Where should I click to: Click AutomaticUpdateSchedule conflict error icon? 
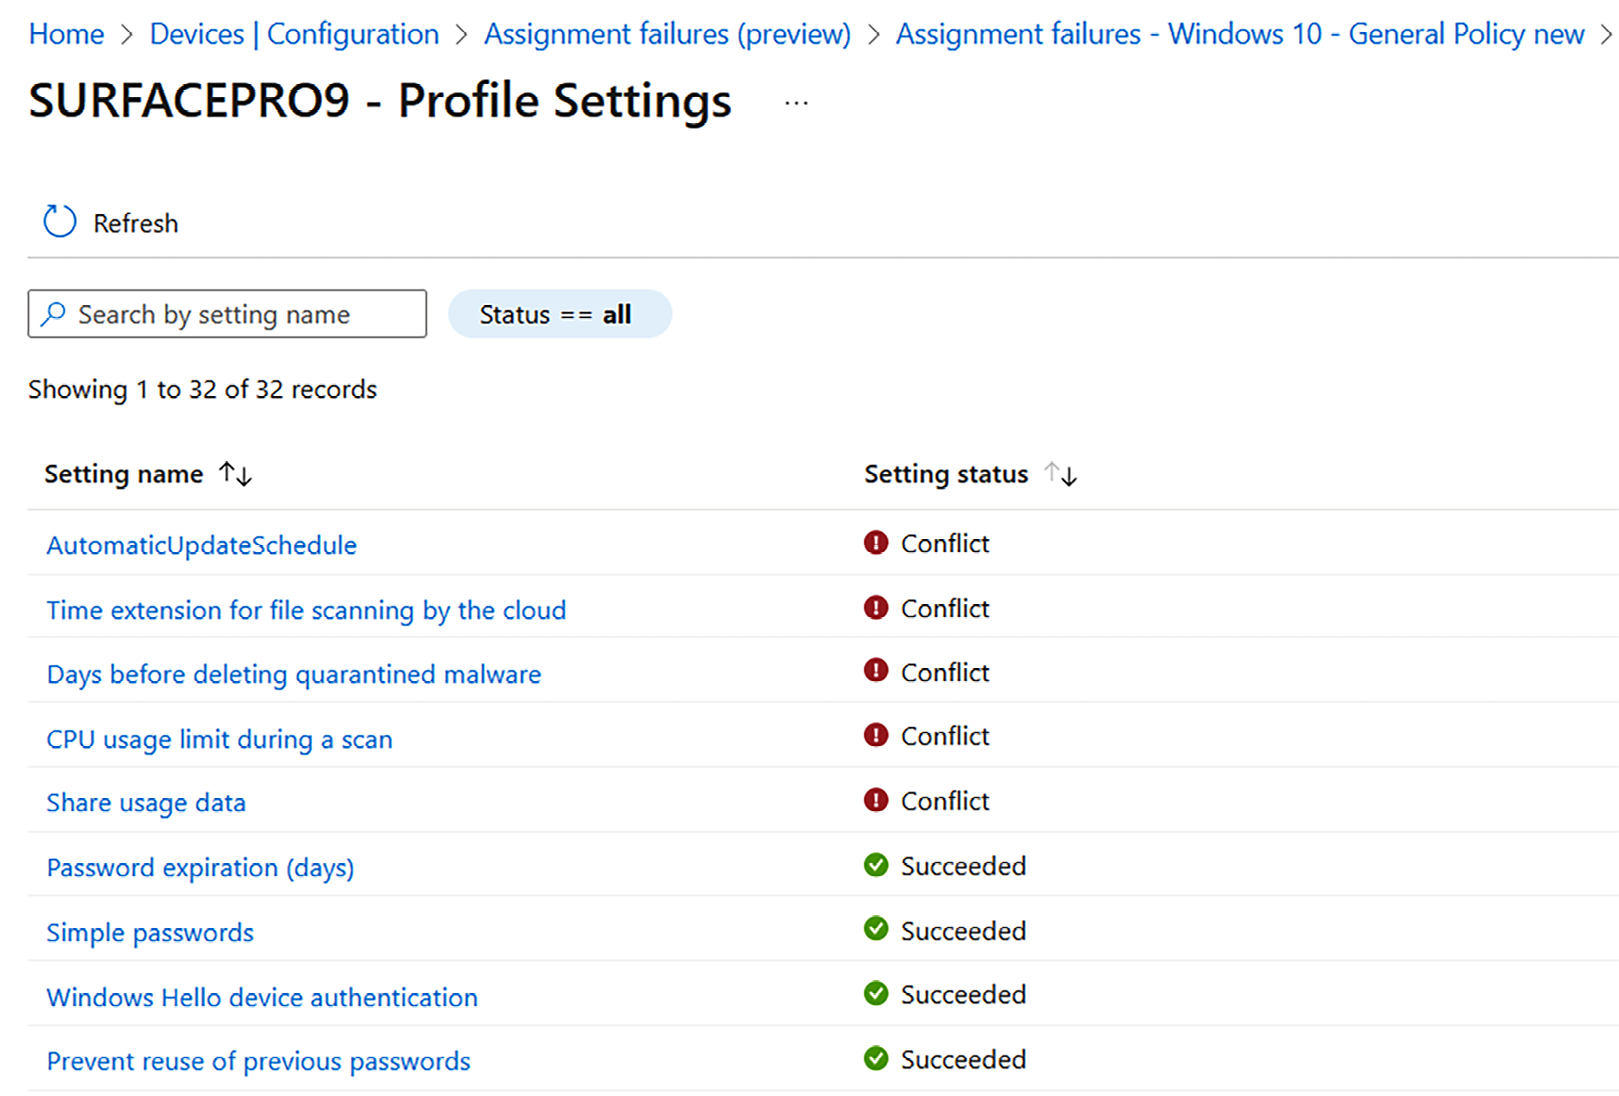pos(876,543)
